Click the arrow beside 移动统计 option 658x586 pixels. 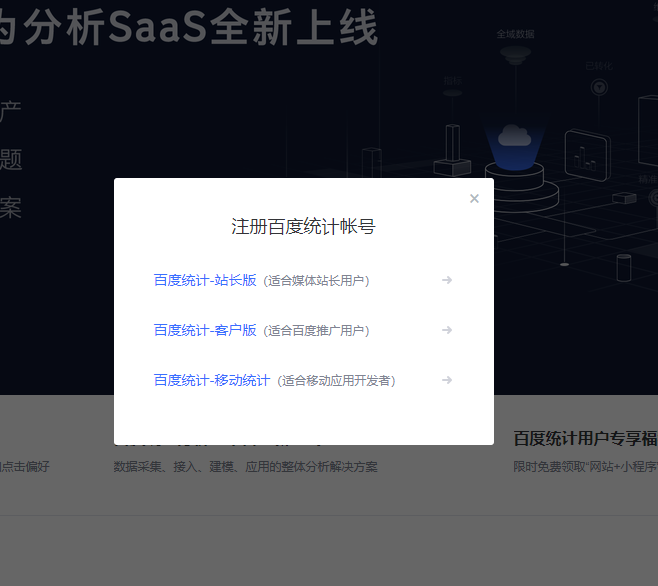[447, 380]
